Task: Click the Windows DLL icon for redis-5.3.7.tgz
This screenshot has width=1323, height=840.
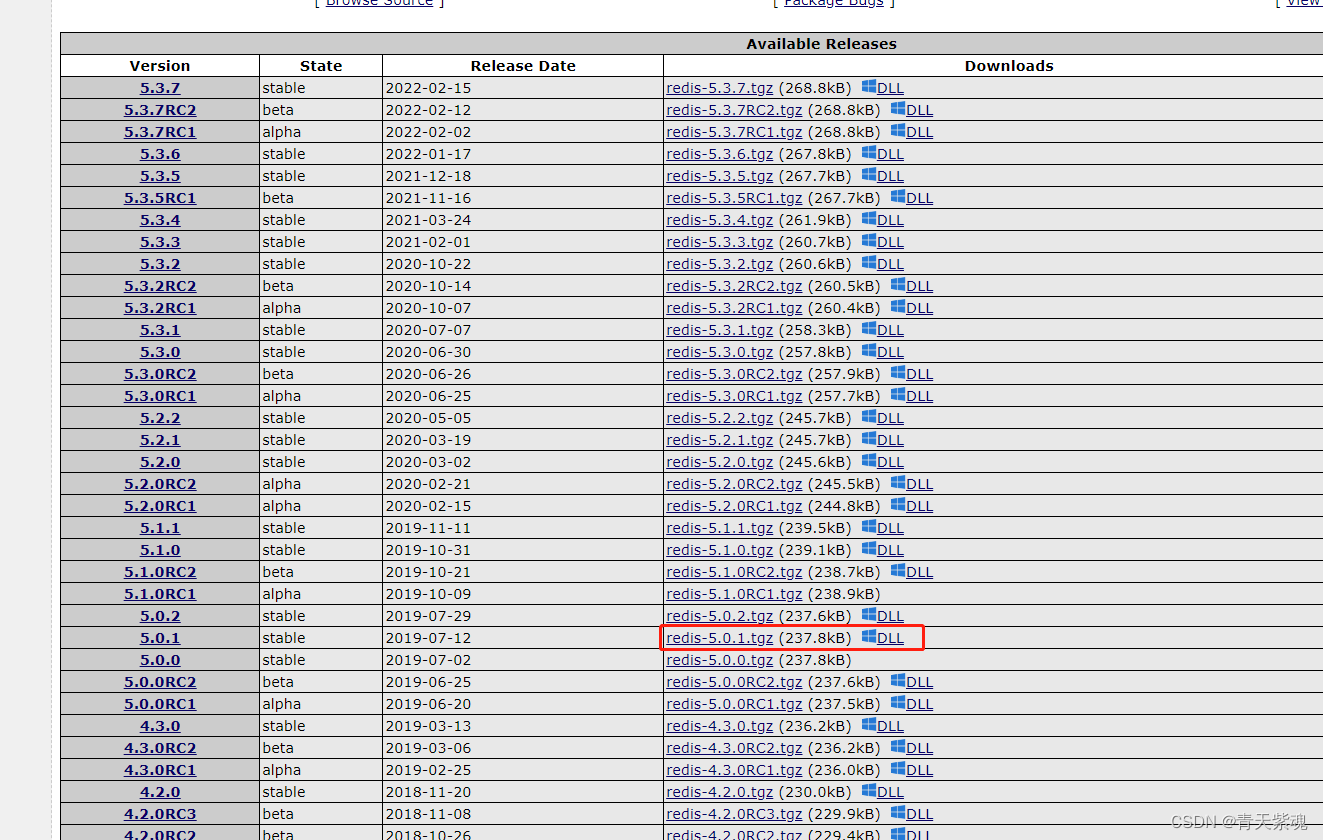Action: pos(868,87)
